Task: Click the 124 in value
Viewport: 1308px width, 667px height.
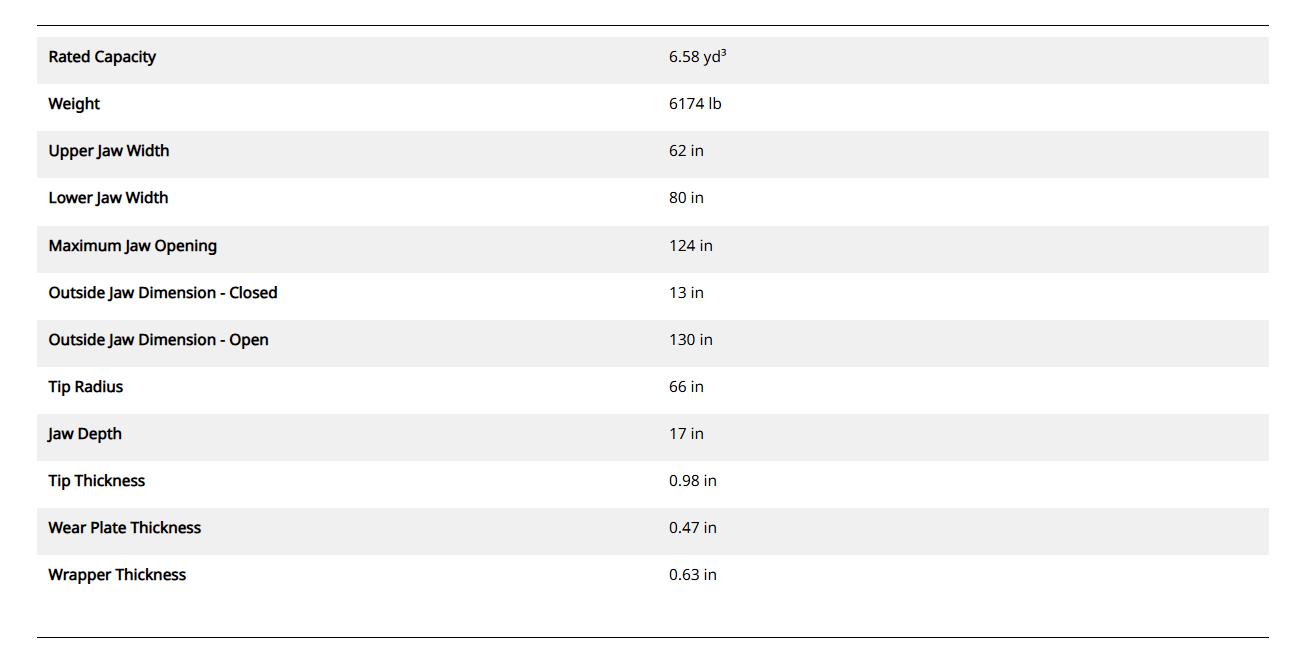Action: pyautogui.click(x=691, y=246)
